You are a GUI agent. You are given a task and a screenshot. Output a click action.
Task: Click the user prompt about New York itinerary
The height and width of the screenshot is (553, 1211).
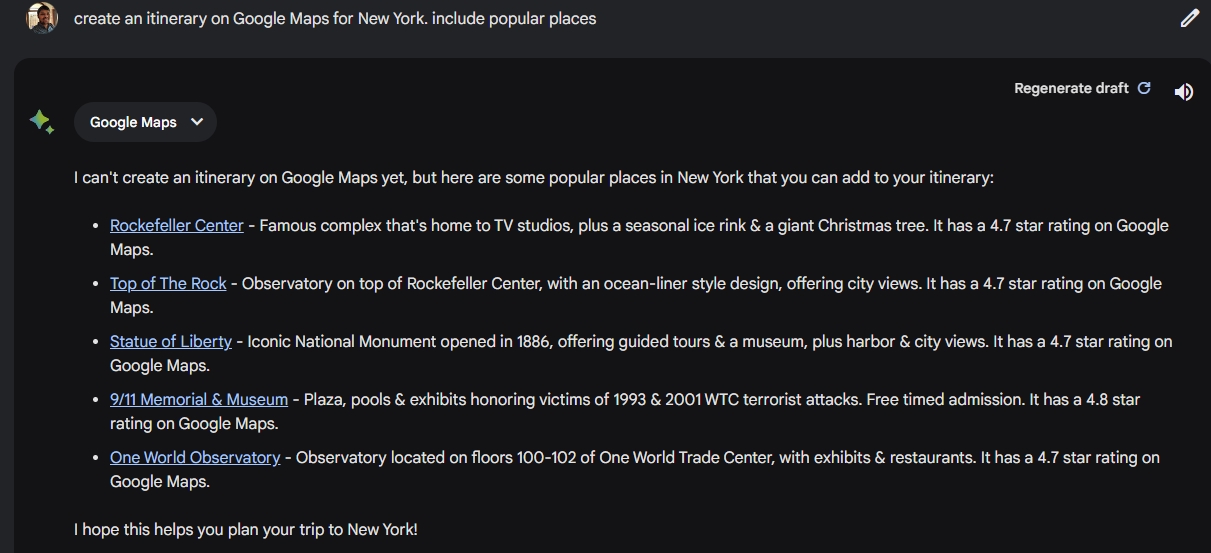[x=334, y=18]
